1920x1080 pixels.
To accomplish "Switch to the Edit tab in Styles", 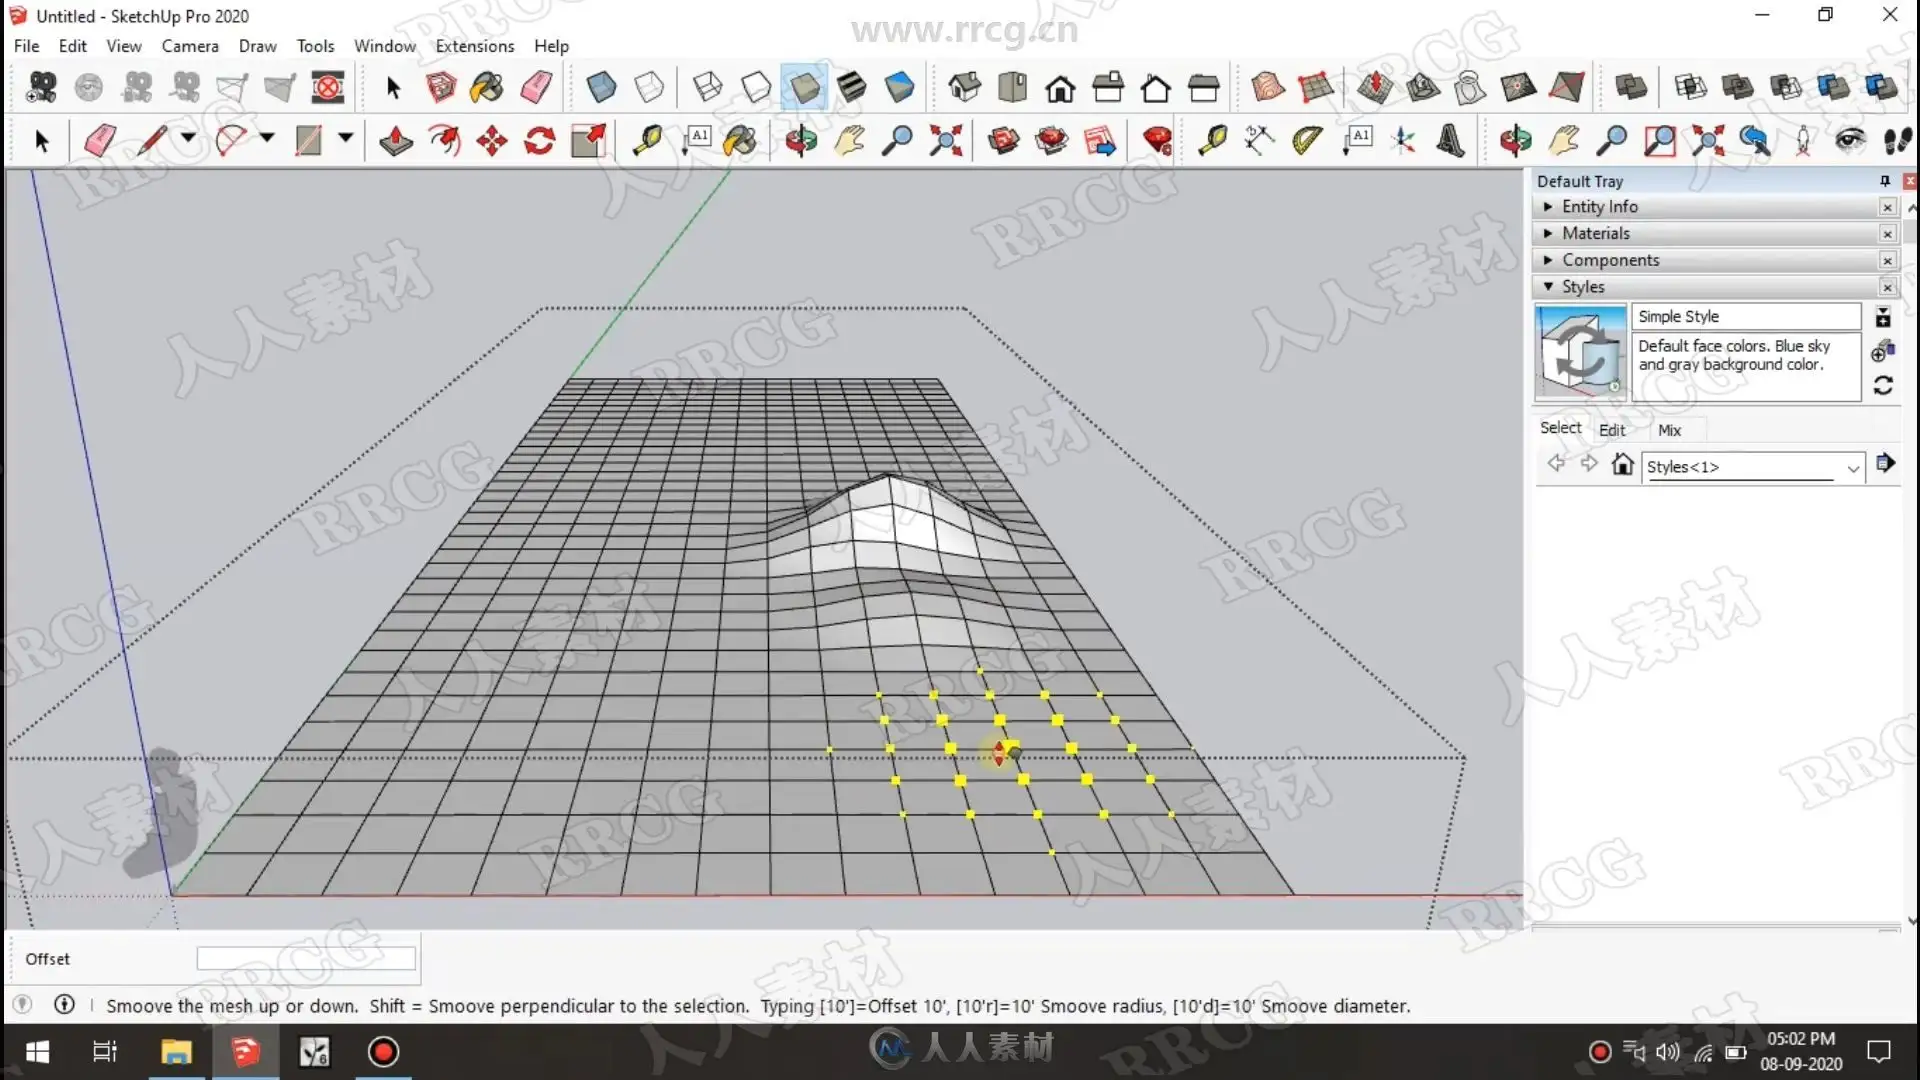I will pos(1611,430).
